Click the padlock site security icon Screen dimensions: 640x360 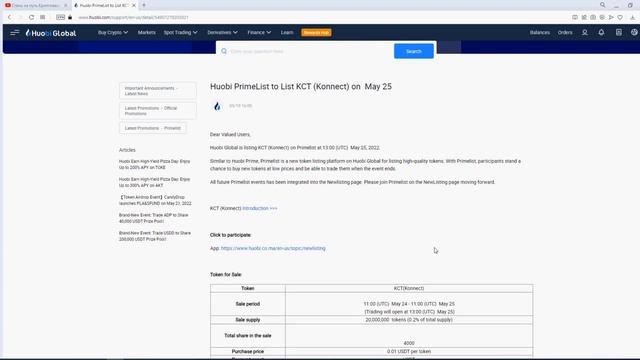(70, 17)
